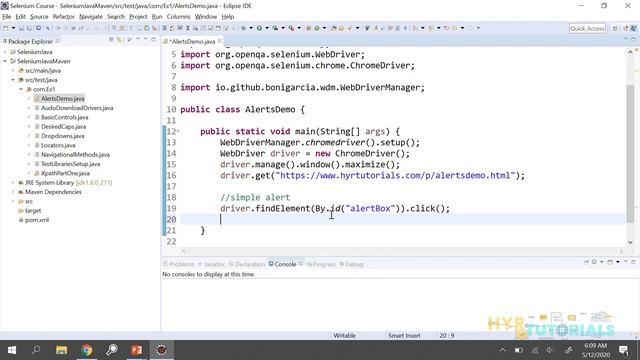Open the Run dropdown arrow

[267, 28]
